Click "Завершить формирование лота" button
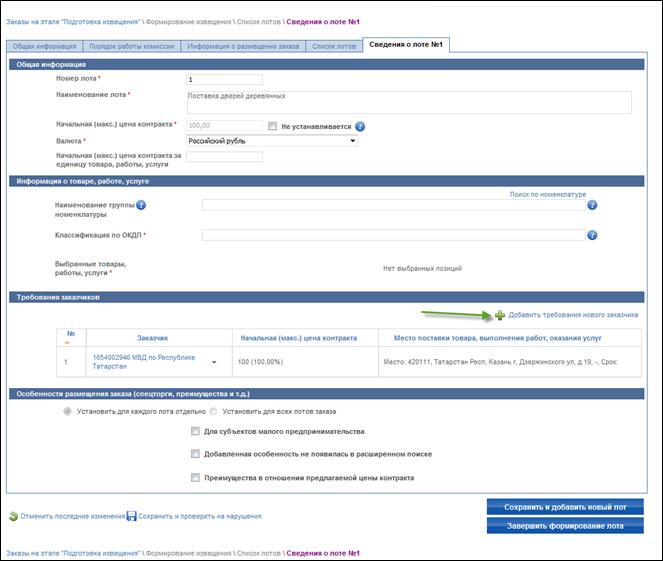Viewport: 663px width, 561px height. click(x=565, y=526)
